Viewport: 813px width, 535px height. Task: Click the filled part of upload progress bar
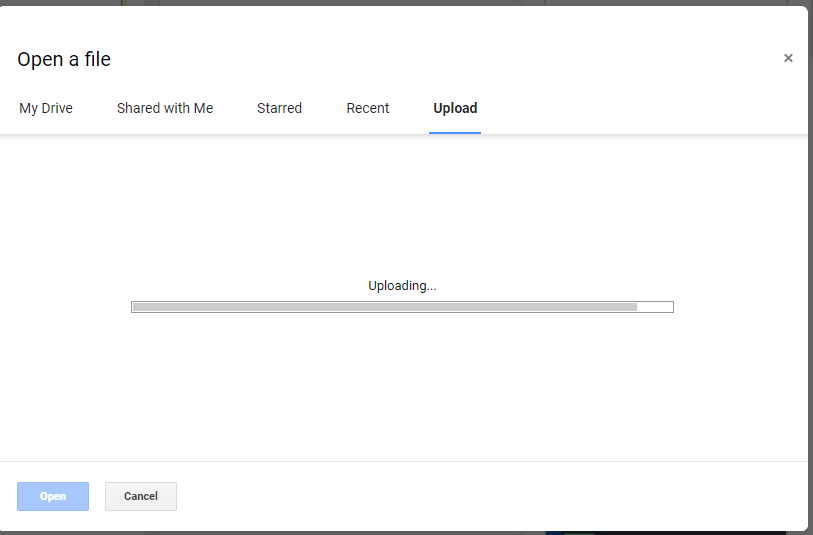point(384,307)
